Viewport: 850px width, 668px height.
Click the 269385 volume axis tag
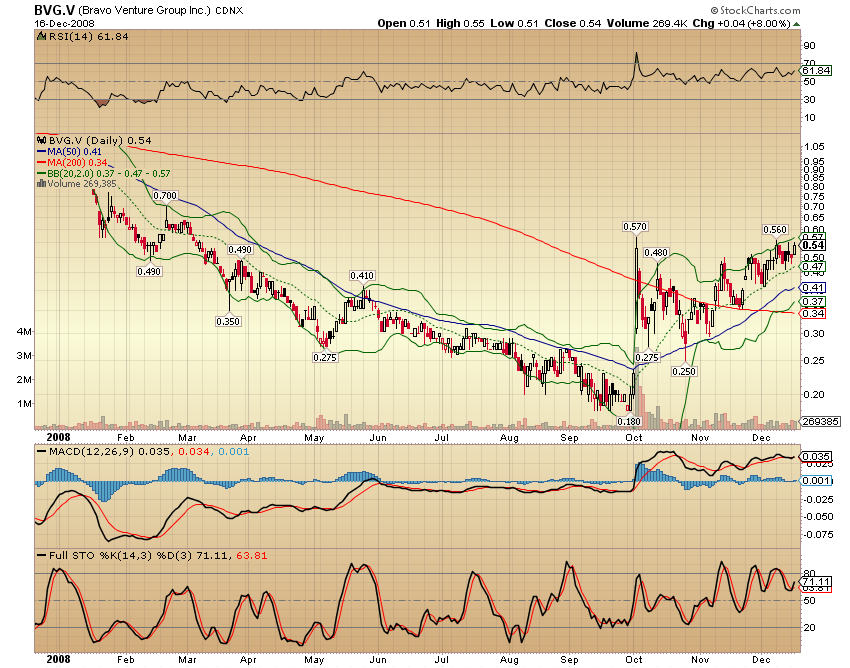pos(821,421)
